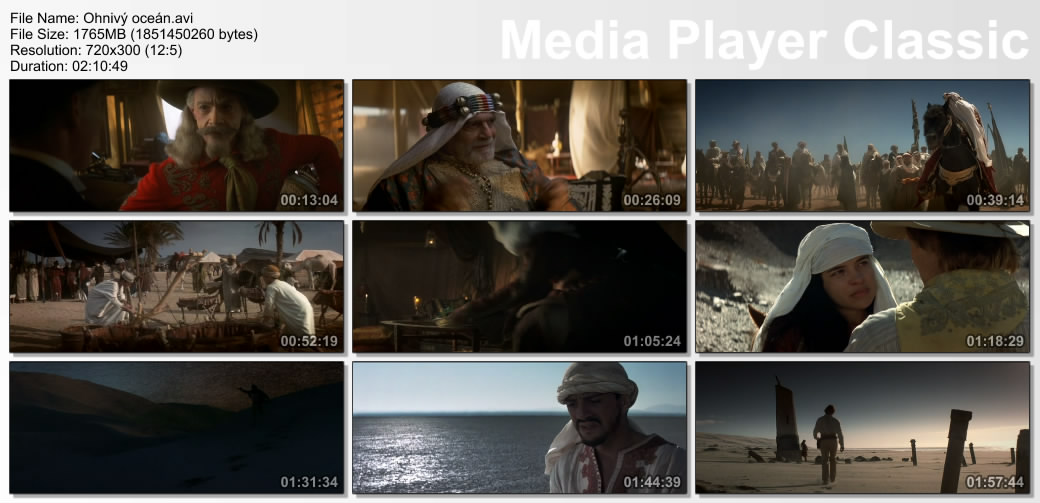Open the dark dune silhouette frame
This screenshot has width=1040, height=503.
(x=176, y=427)
